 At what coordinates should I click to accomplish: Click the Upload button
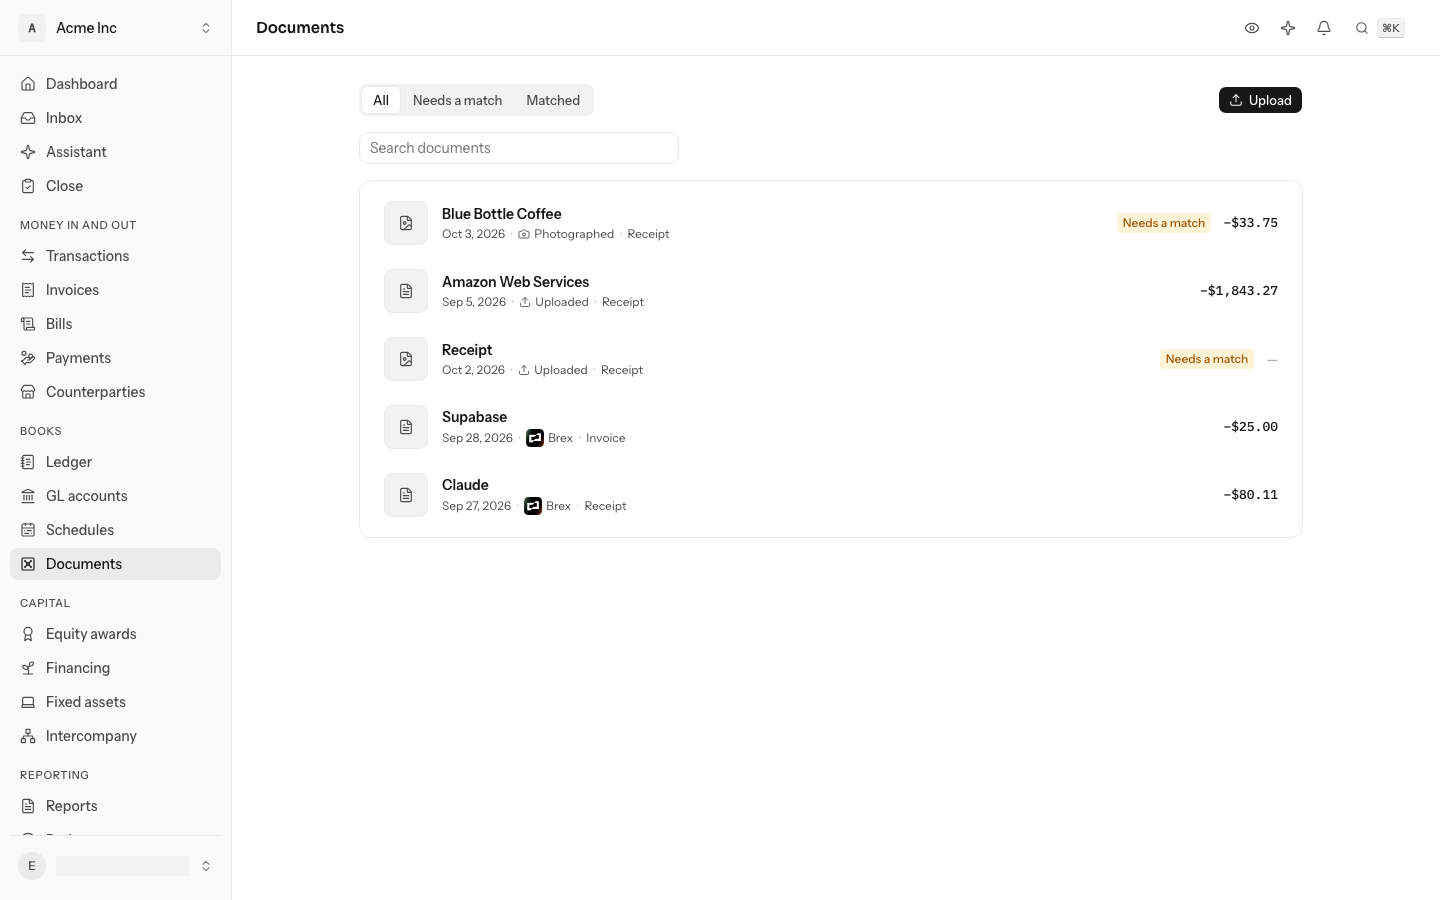[1260, 100]
